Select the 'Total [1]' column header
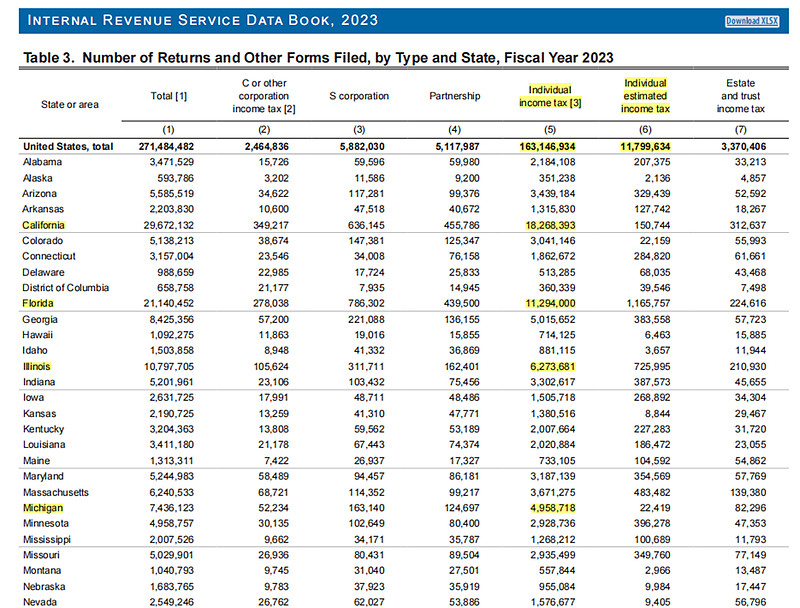 [x=169, y=96]
